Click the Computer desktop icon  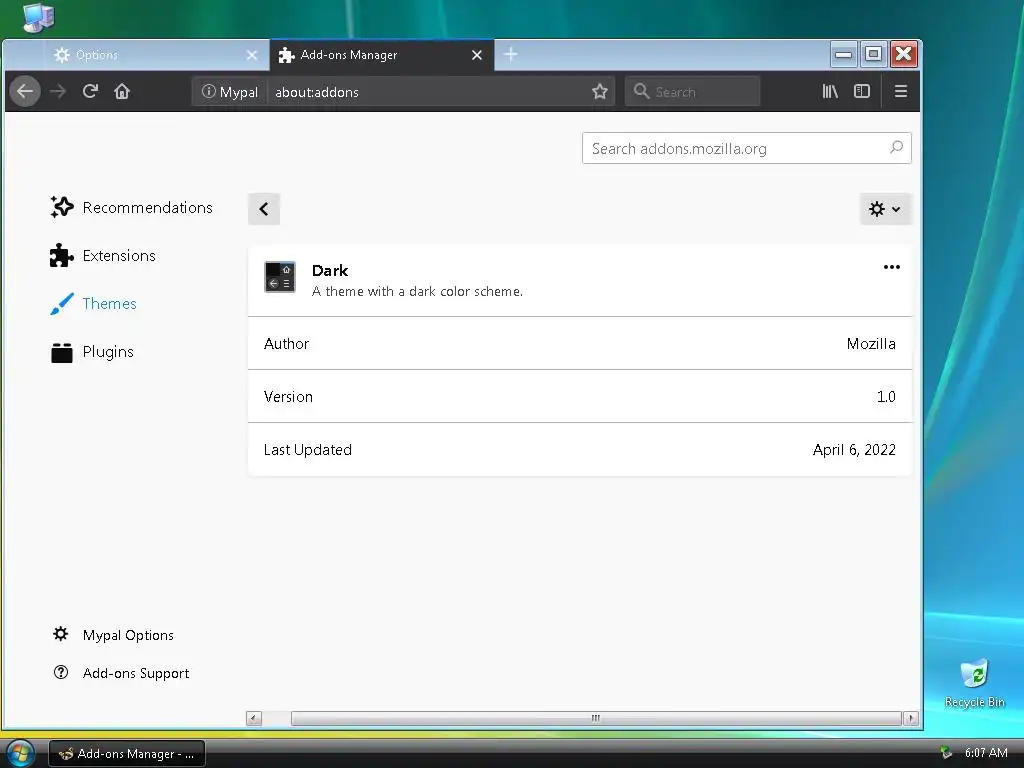click(38, 17)
